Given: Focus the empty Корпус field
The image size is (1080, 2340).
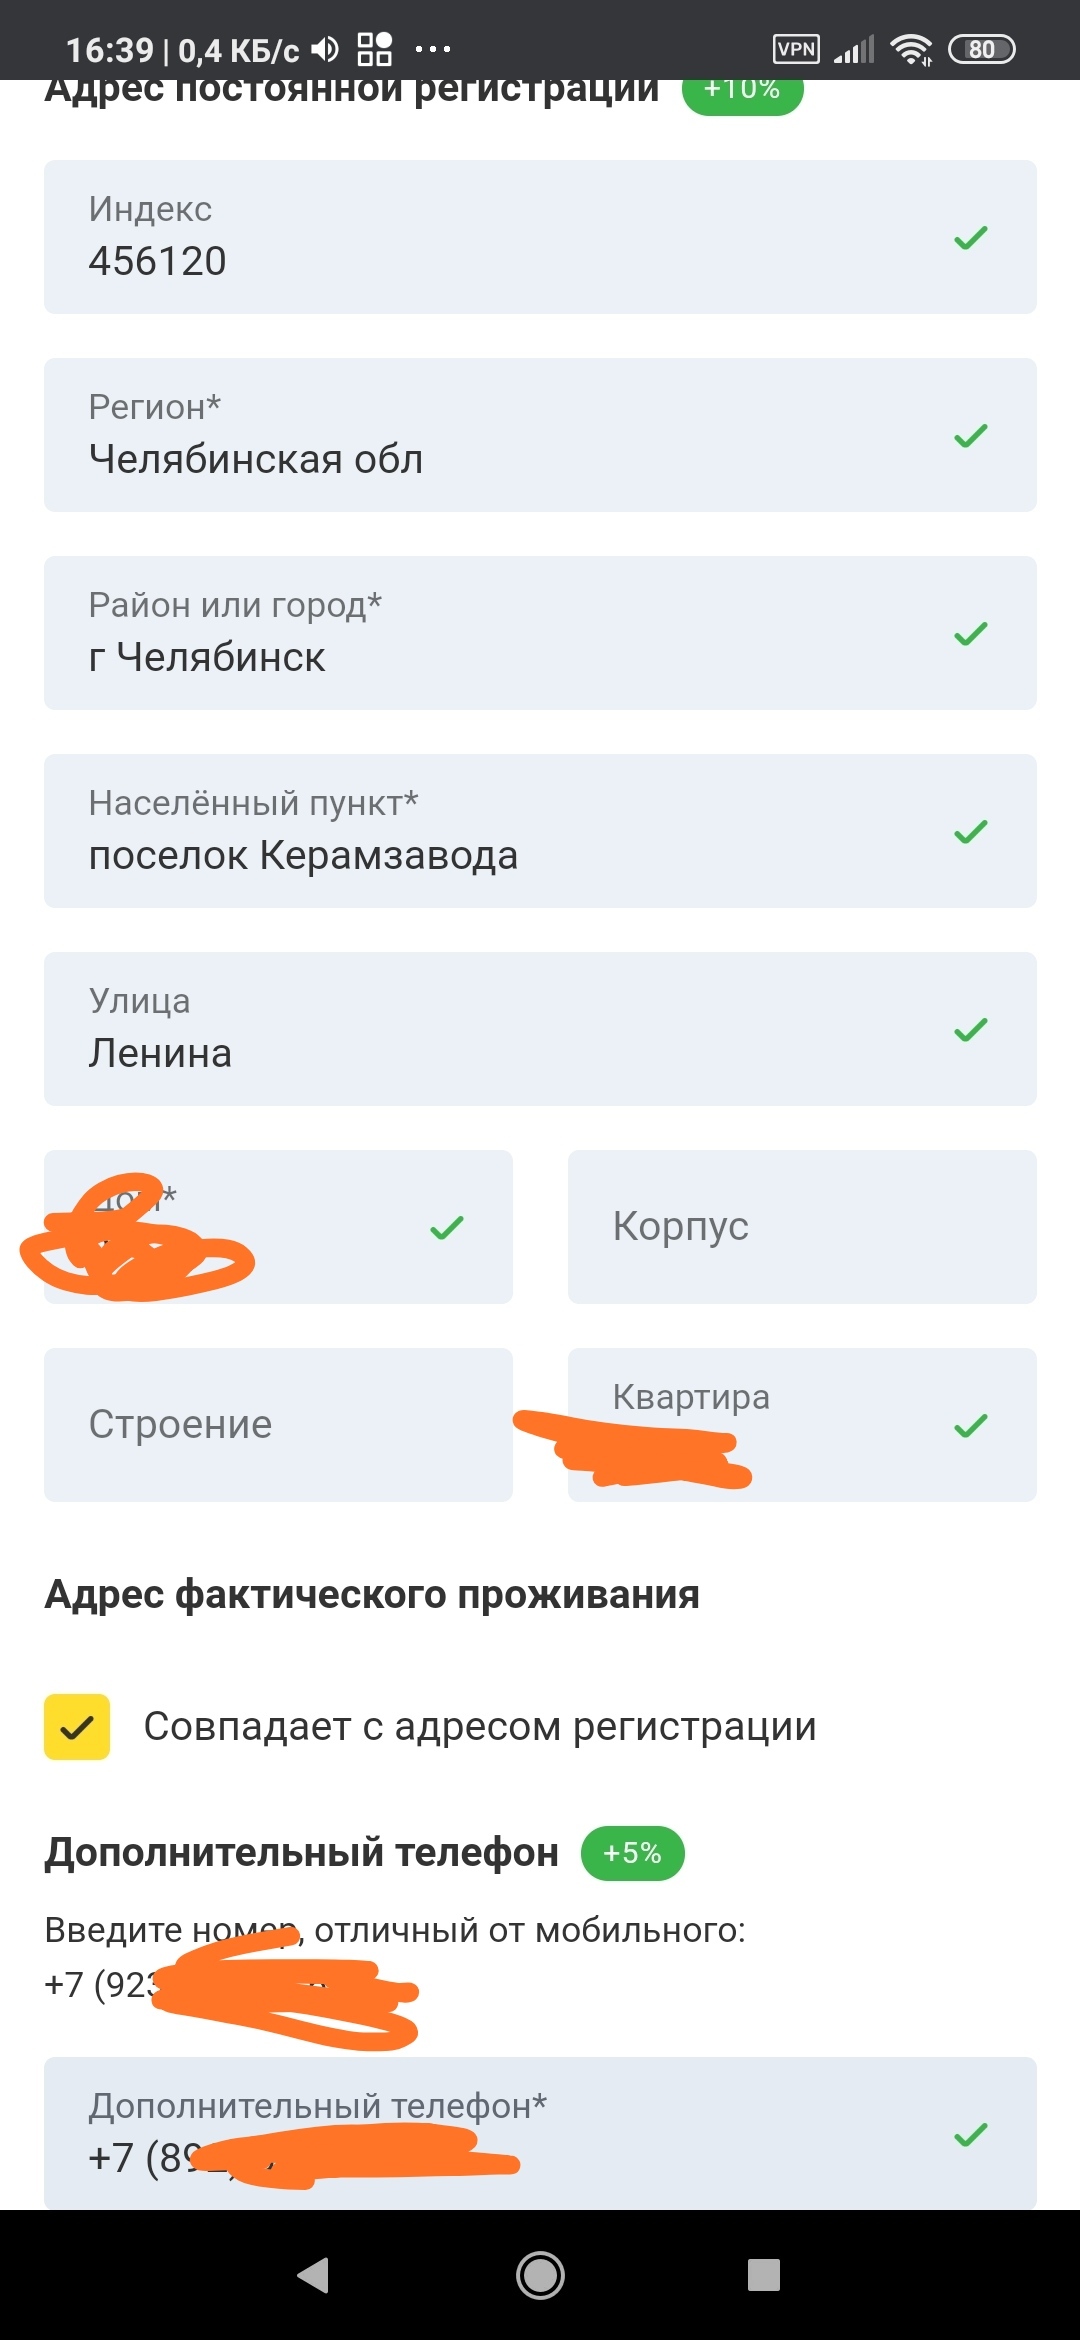Looking at the screenshot, I should (x=802, y=1227).
